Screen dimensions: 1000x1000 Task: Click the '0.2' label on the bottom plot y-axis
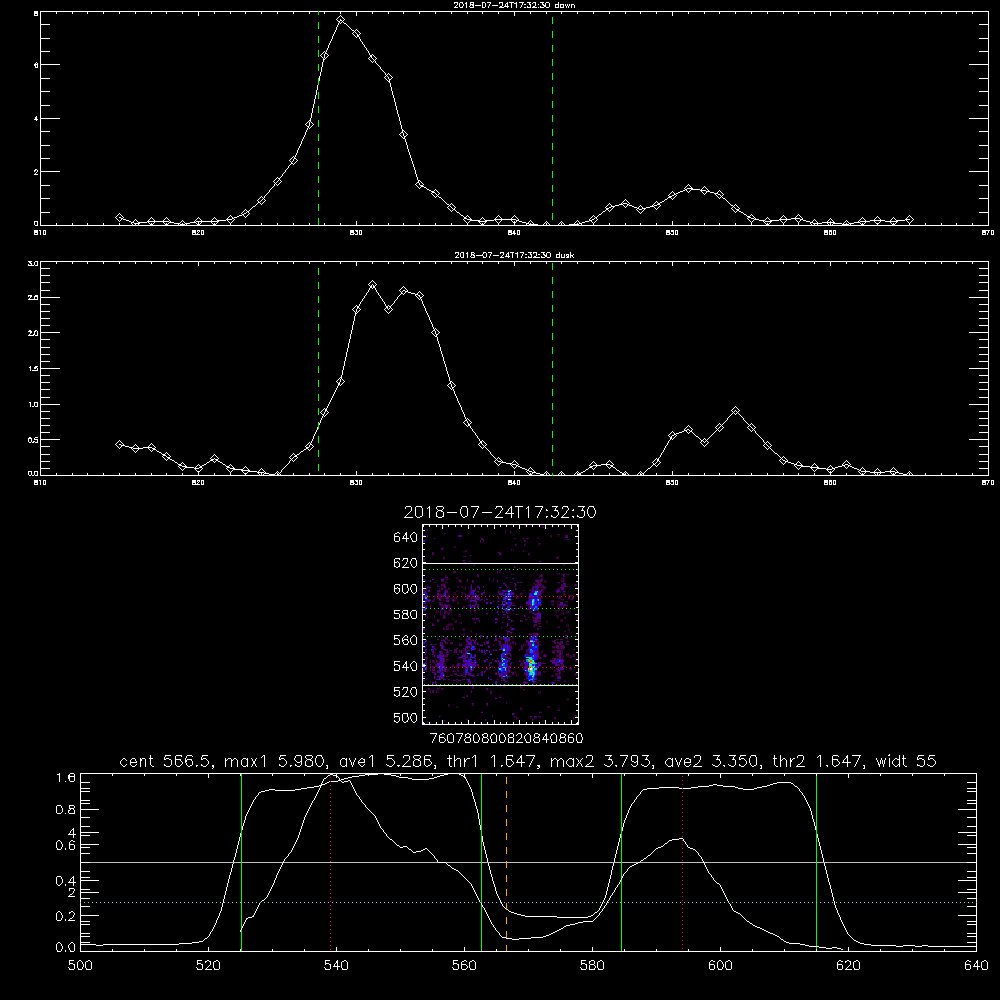(66, 916)
